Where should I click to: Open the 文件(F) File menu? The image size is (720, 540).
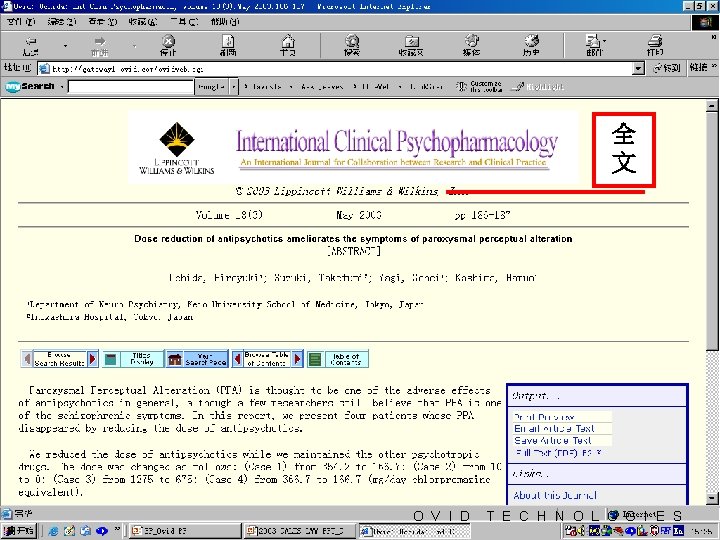coord(21,22)
